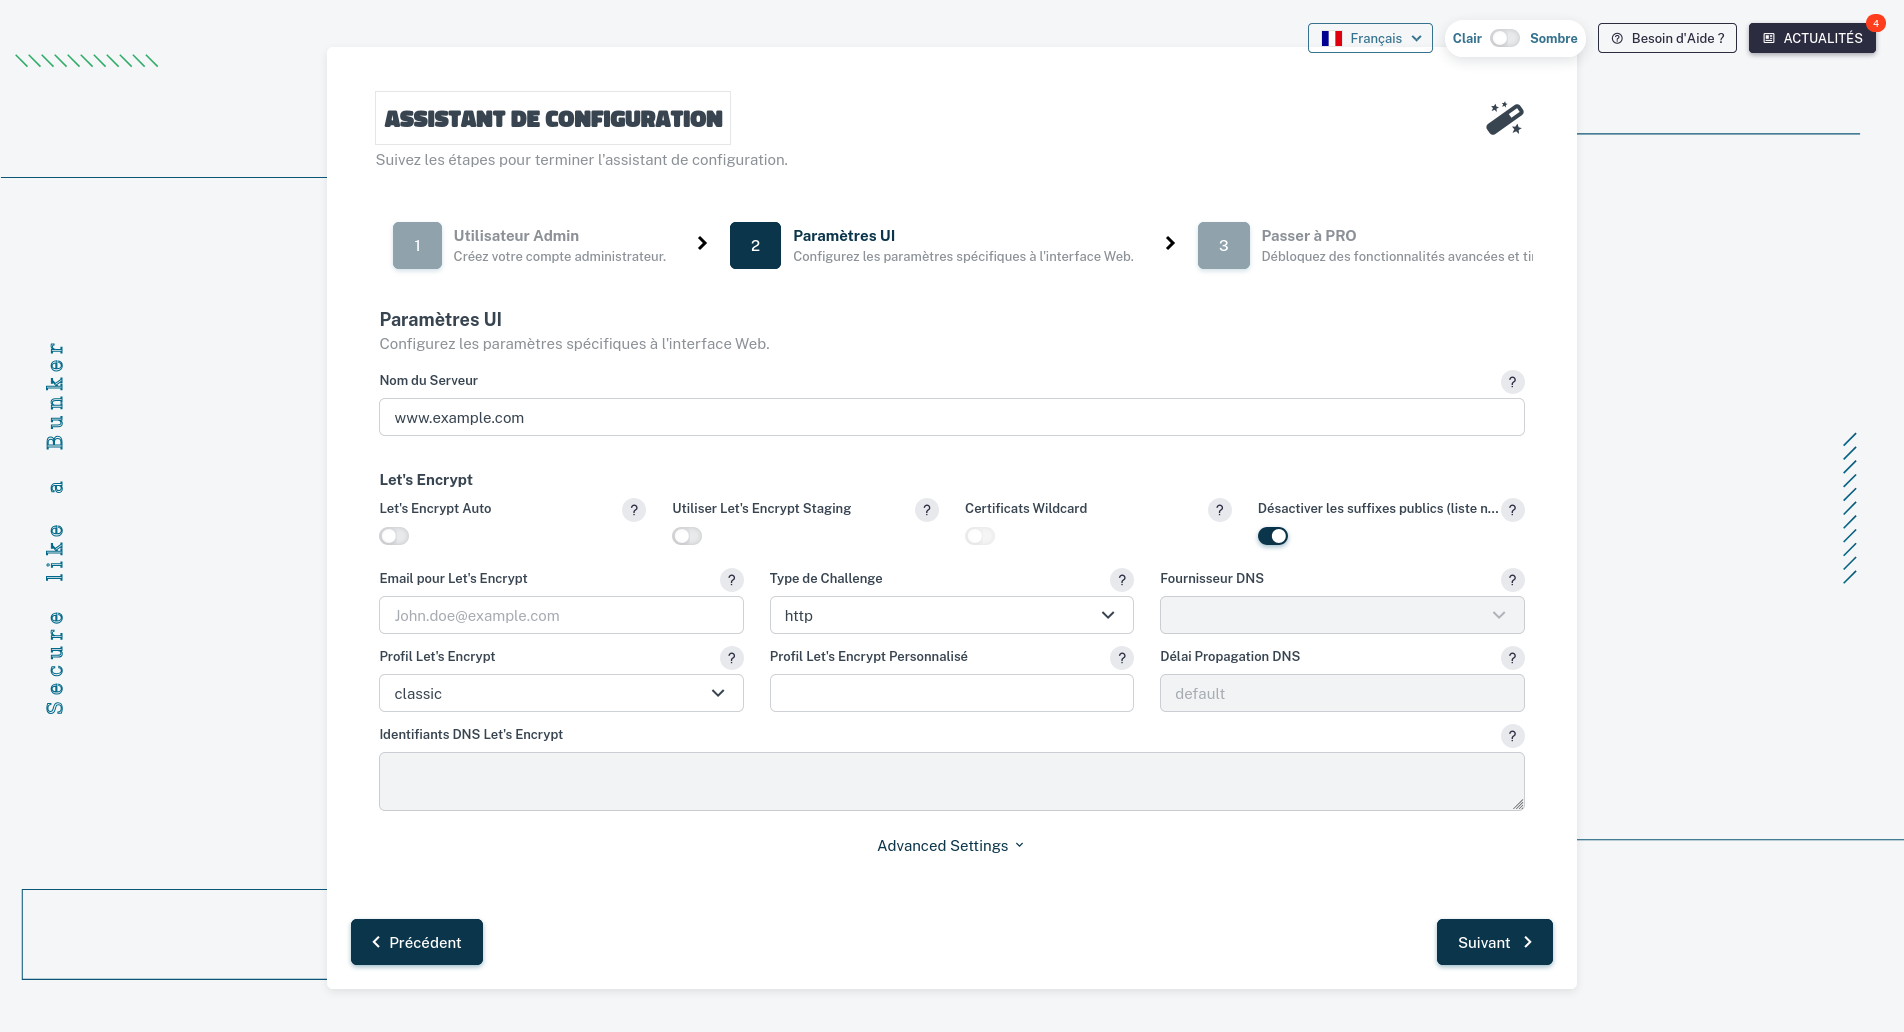
Task: Disable the Désactiver les suffixes publics toggle
Action: coord(1272,536)
